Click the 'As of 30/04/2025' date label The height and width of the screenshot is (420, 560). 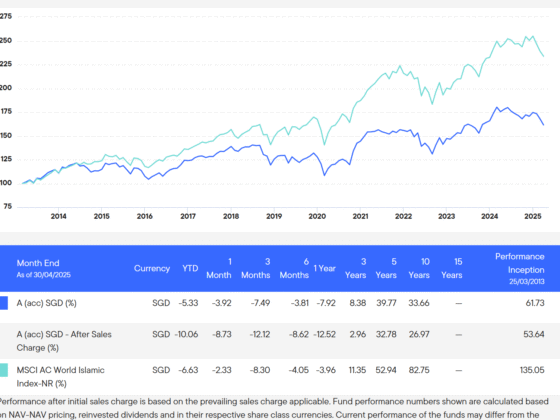pos(44,275)
